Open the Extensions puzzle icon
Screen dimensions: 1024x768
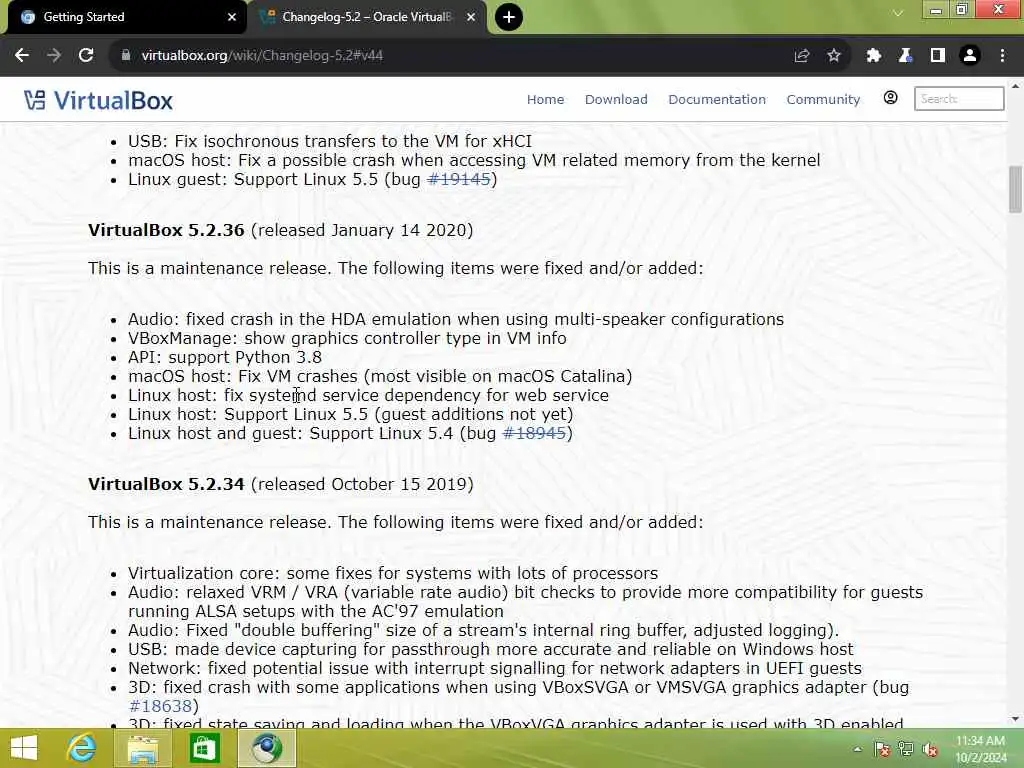pyautogui.click(x=874, y=56)
